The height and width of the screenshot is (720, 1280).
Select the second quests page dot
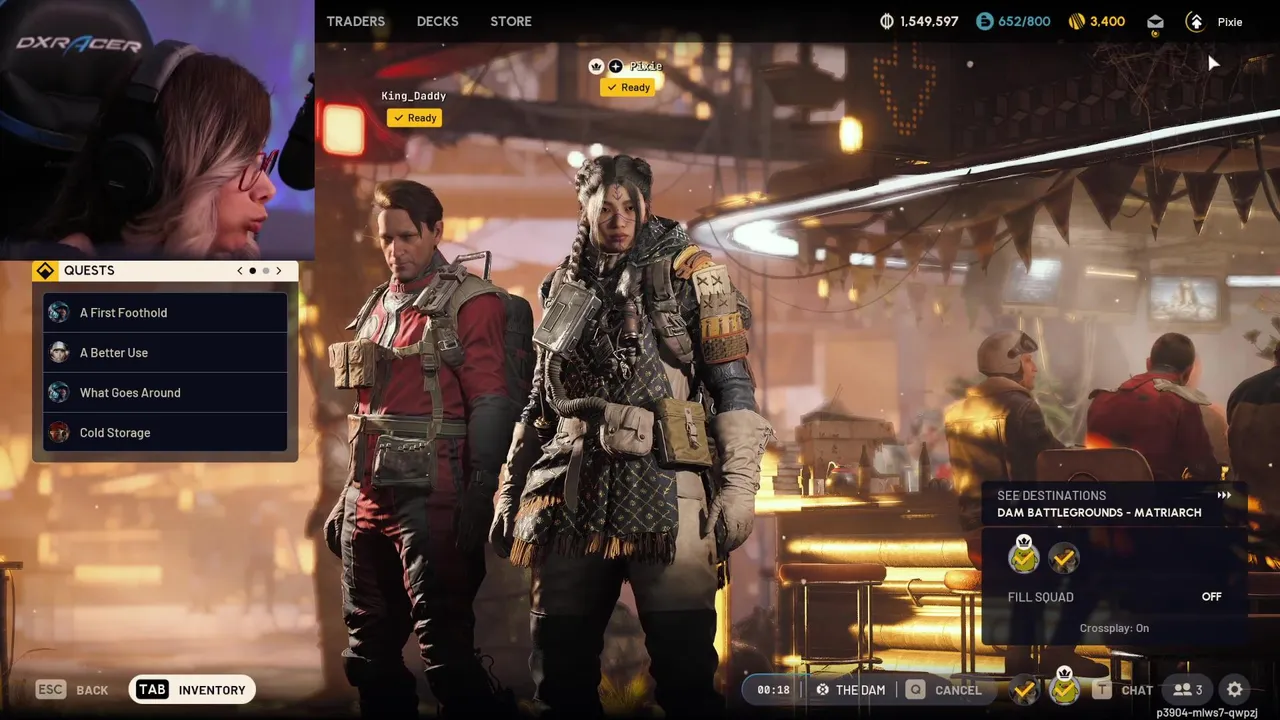266,271
